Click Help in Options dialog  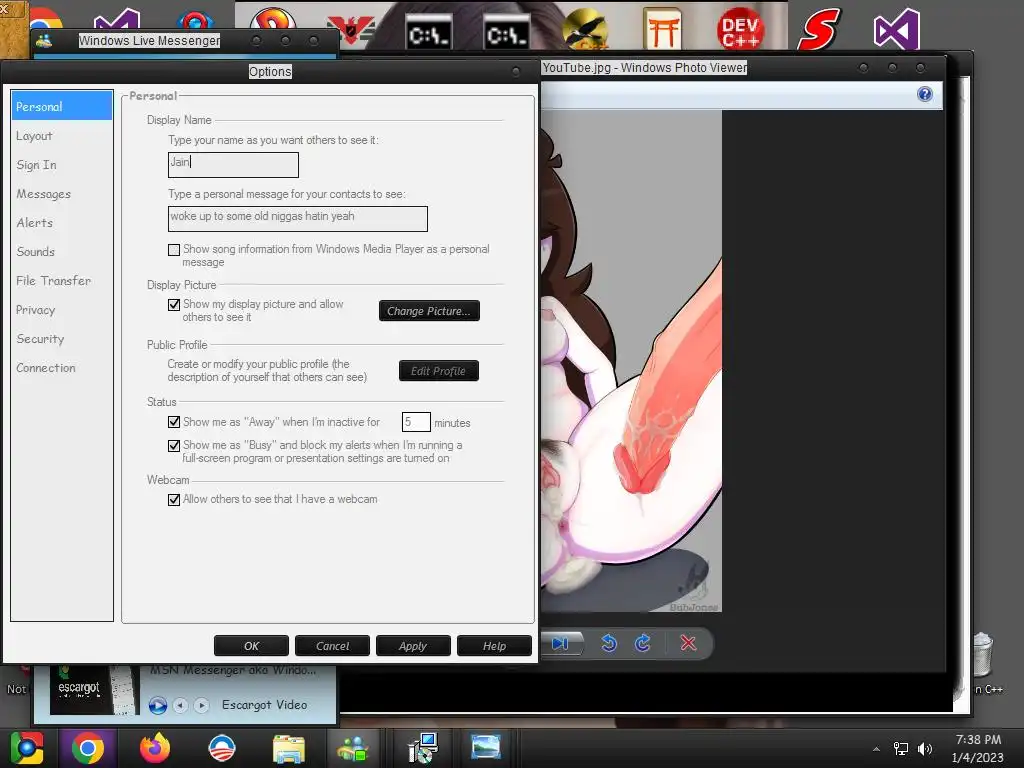pos(494,646)
